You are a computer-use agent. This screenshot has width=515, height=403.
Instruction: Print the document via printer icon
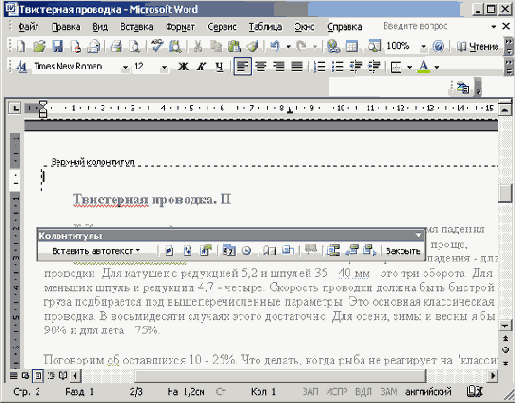point(116,46)
